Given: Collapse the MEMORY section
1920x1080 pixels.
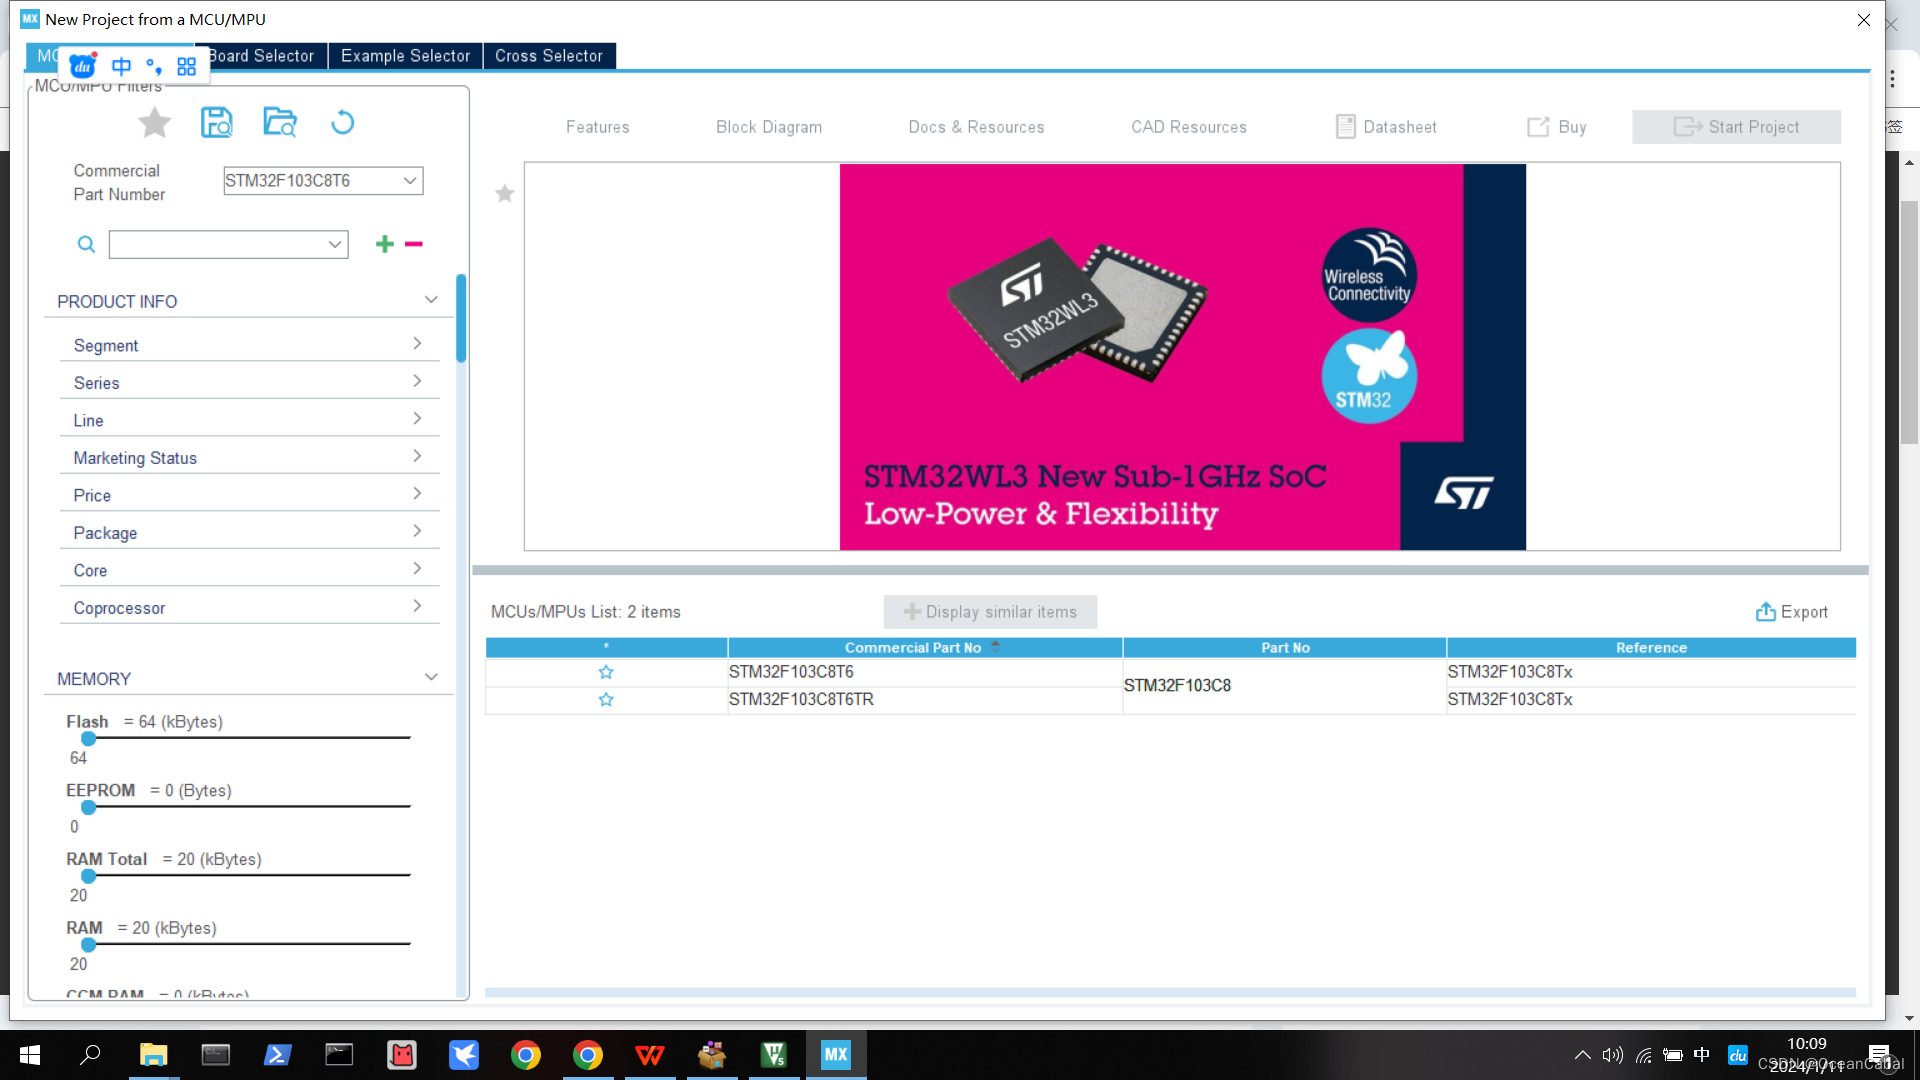Looking at the screenshot, I should [431, 677].
